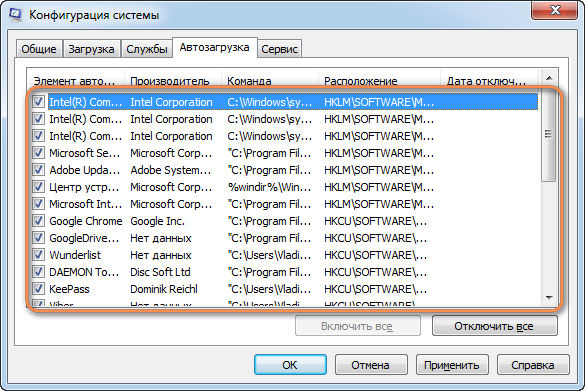
Task: Uncheck the GoogleDrive... startup item
Action: point(38,238)
